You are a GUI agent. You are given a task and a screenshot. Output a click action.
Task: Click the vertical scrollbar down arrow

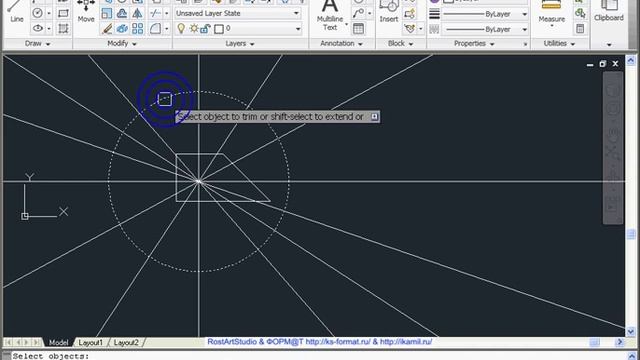[x=631, y=331]
